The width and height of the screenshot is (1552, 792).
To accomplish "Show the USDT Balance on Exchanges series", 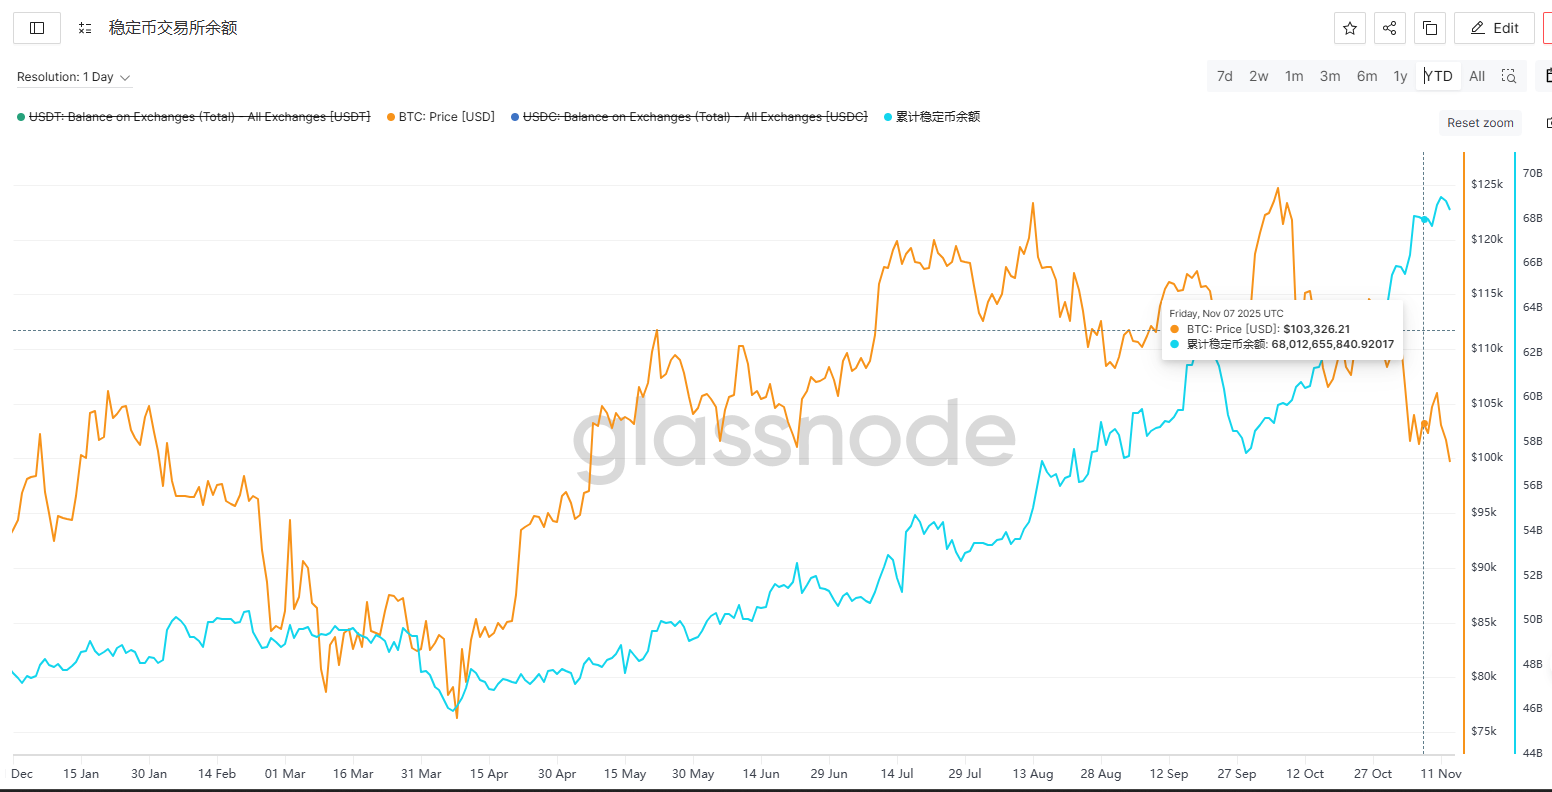I will [x=199, y=117].
